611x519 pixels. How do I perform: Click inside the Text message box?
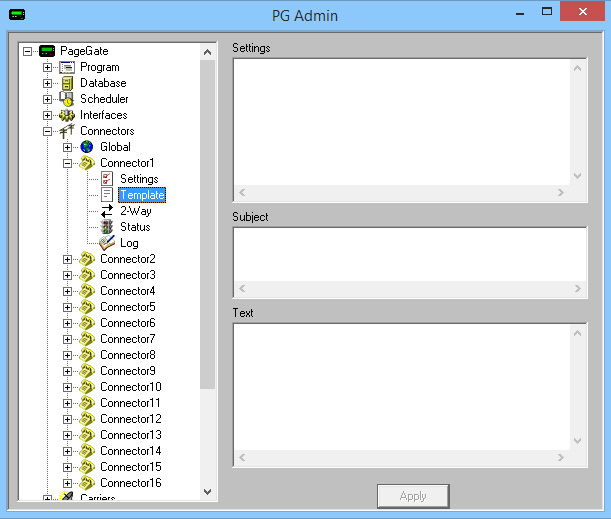(x=402, y=387)
